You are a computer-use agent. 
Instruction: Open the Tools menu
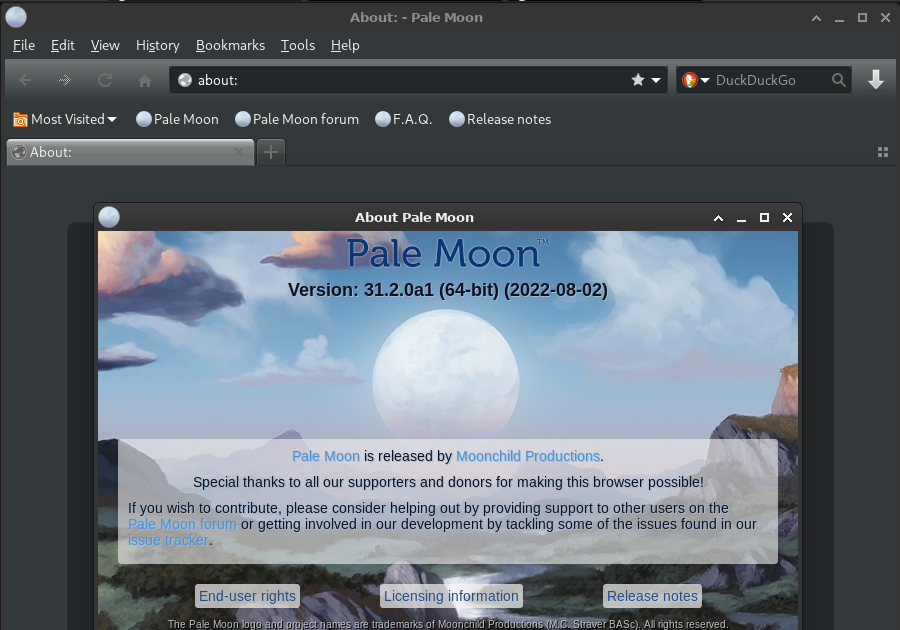pyautogui.click(x=298, y=45)
